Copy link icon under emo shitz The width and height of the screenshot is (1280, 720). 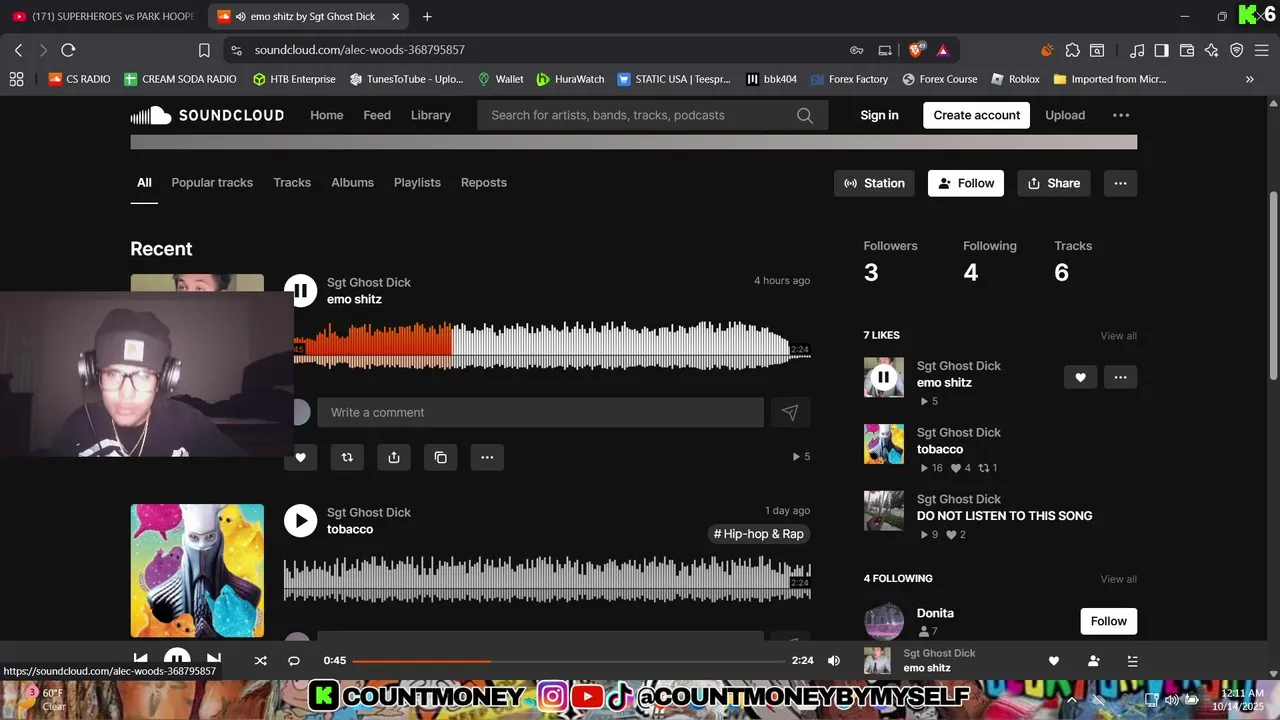pos(441,457)
